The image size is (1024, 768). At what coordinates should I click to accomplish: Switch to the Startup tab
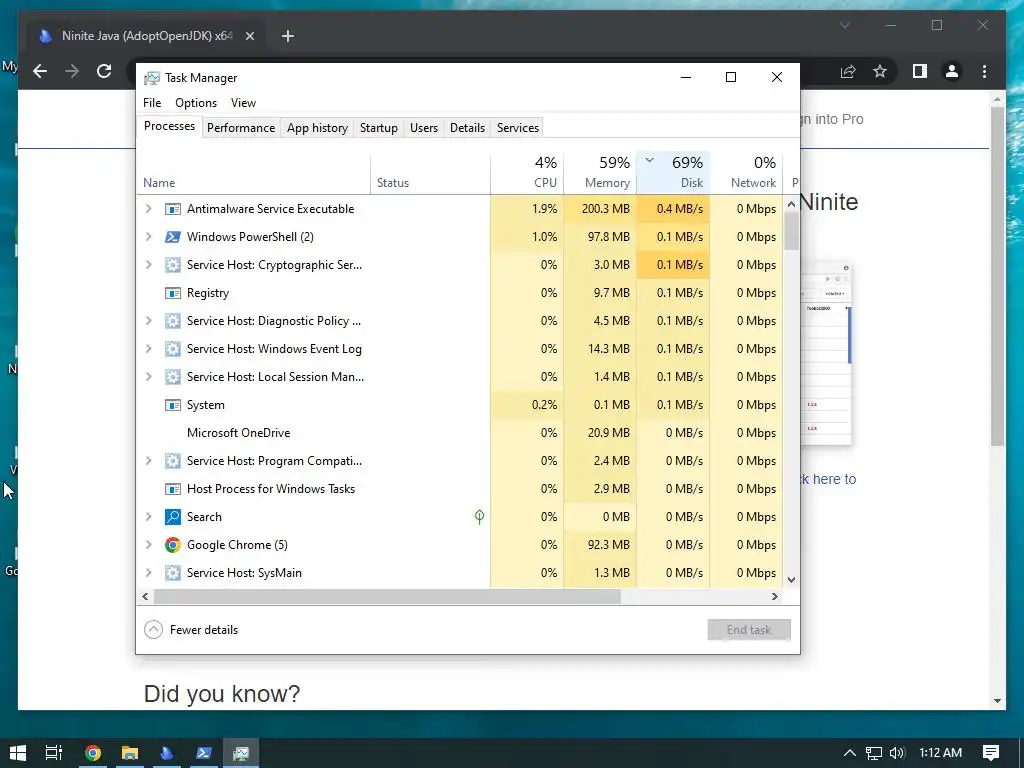(379, 128)
